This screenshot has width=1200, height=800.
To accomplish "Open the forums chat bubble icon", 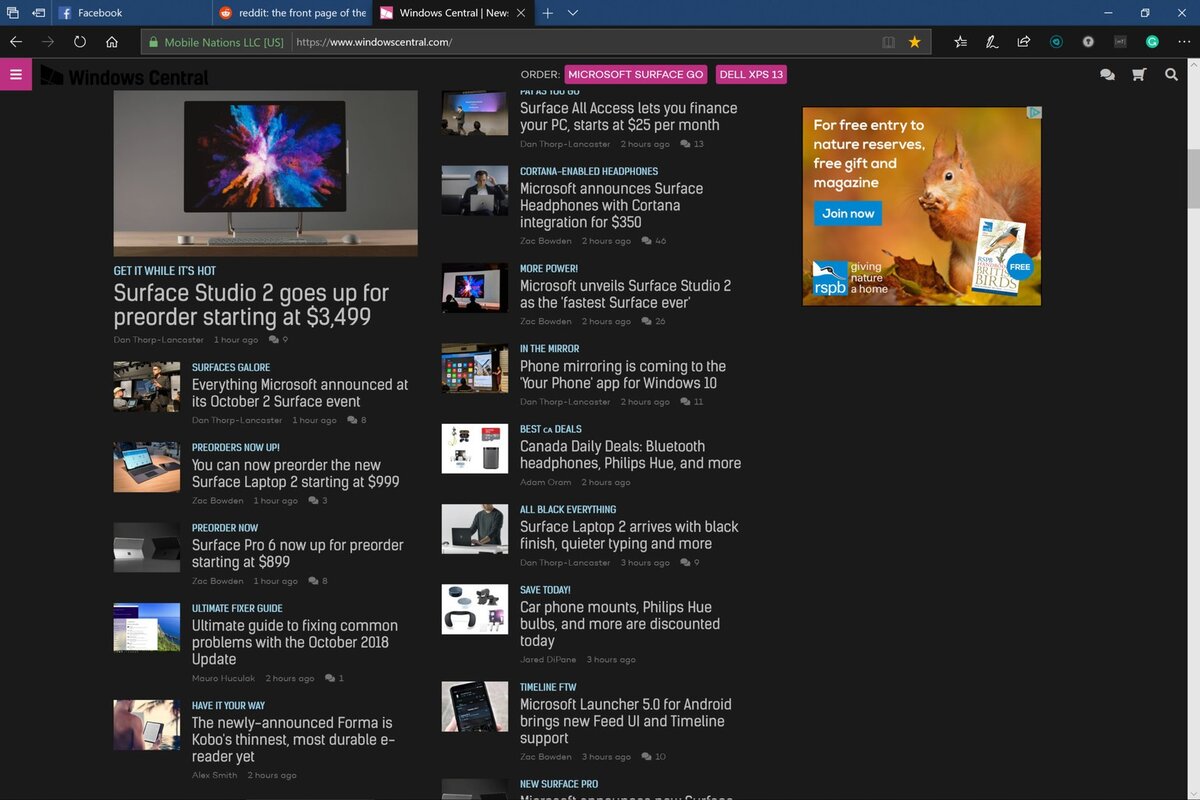I will 1107,74.
